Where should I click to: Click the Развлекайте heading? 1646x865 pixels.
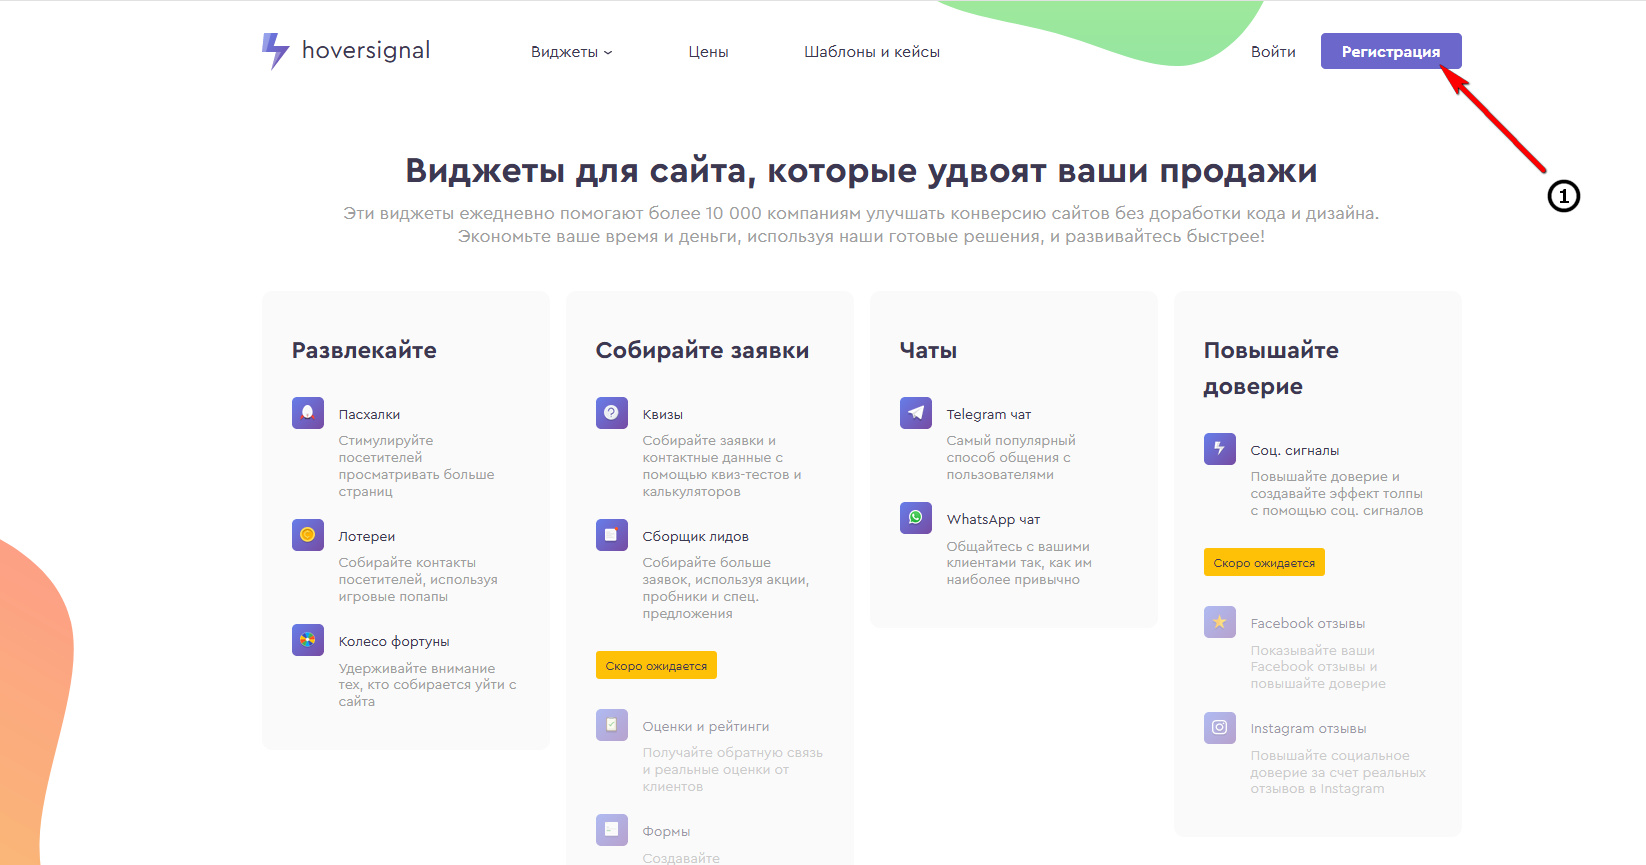tap(364, 351)
